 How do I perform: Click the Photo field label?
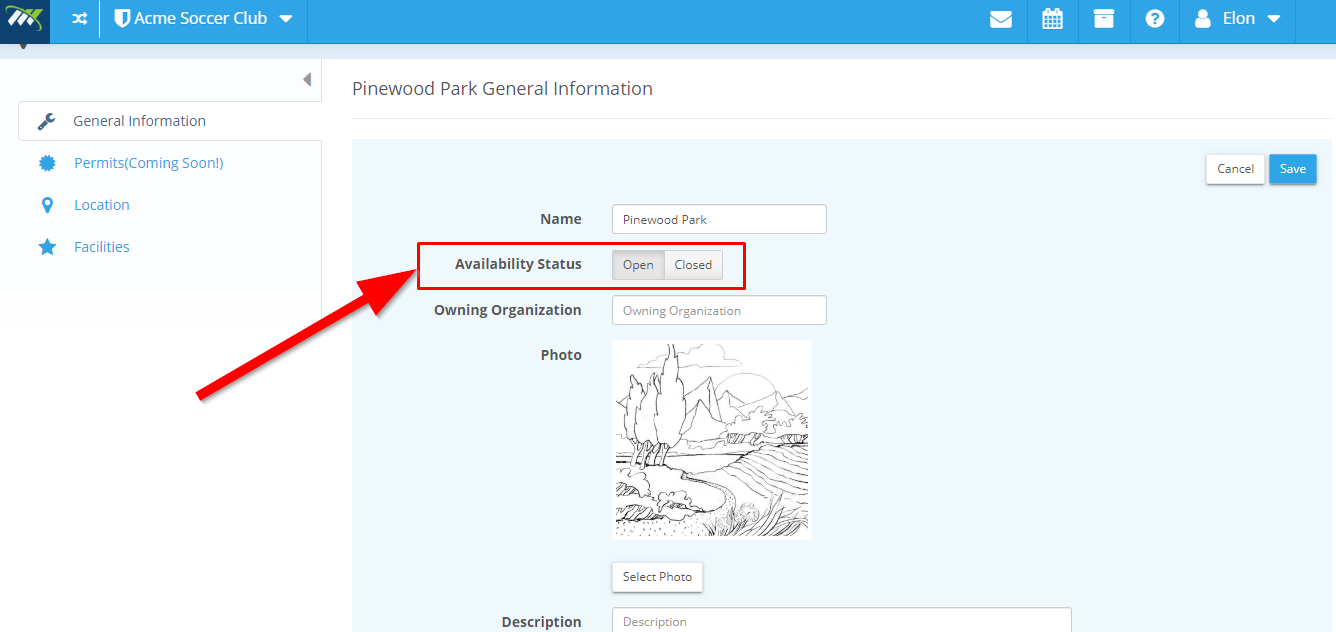point(561,355)
